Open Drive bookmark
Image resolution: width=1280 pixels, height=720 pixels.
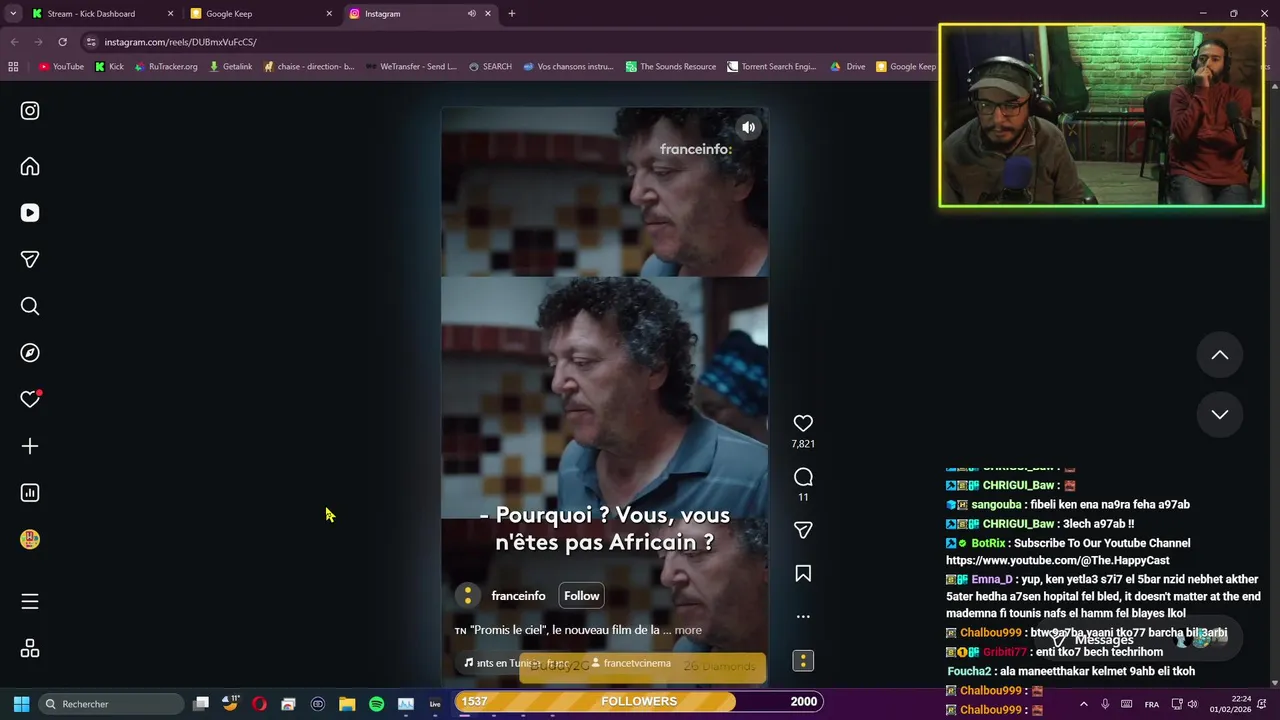point(848,67)
